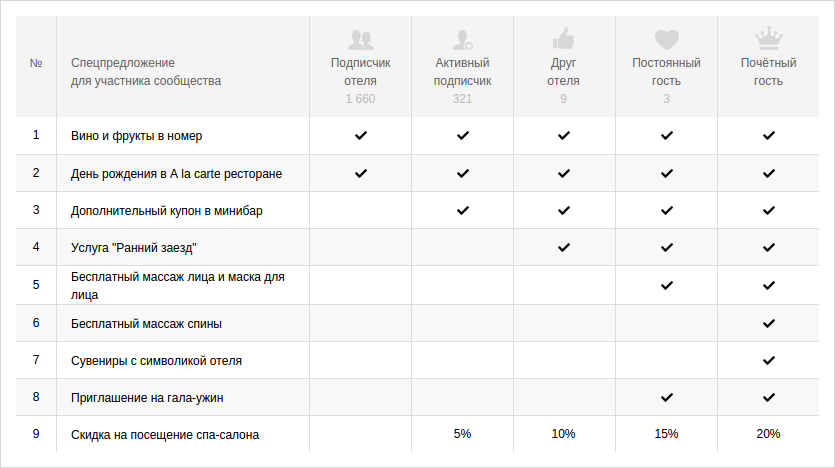
Task: Click Подписчик checkmark for Вино и фрукты
Action: (x=361, y=135)
